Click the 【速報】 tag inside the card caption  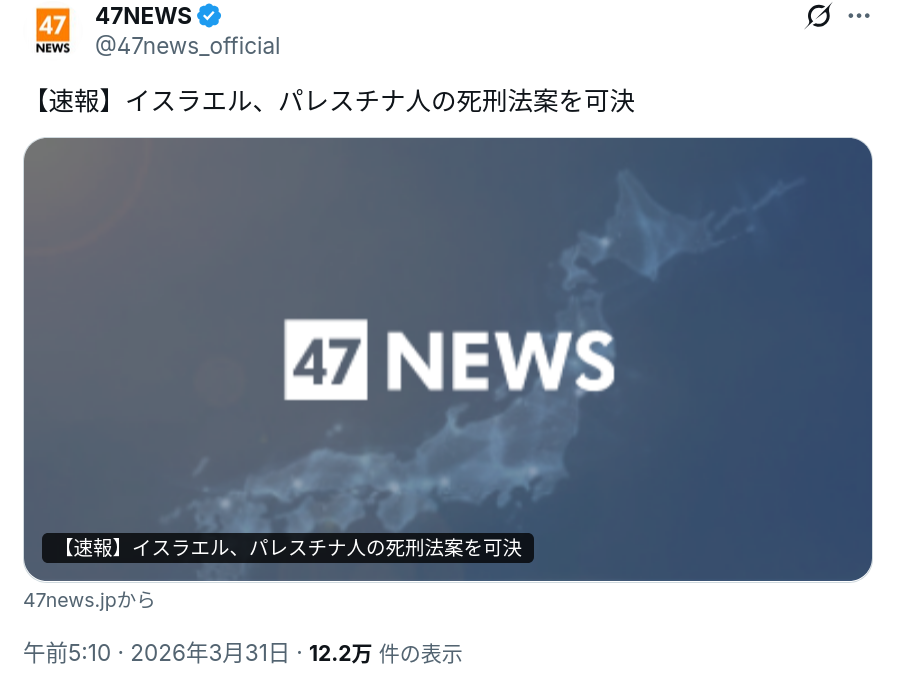click(x=92, y=548)
